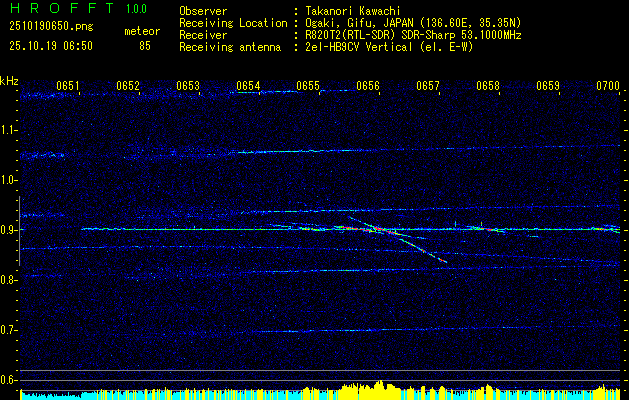629x400 pixels.
Task: Click the 0652 time marker
Action: pos(128,86)
